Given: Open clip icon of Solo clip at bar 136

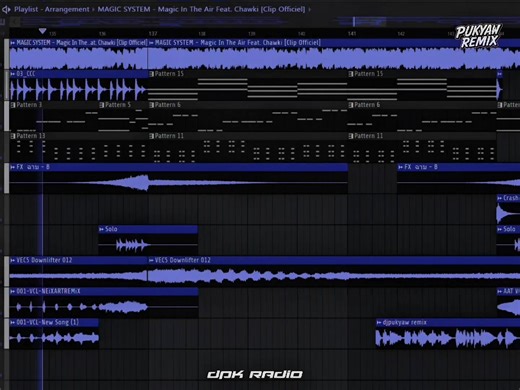Looking at the screenshot, I should click(101, 229).
